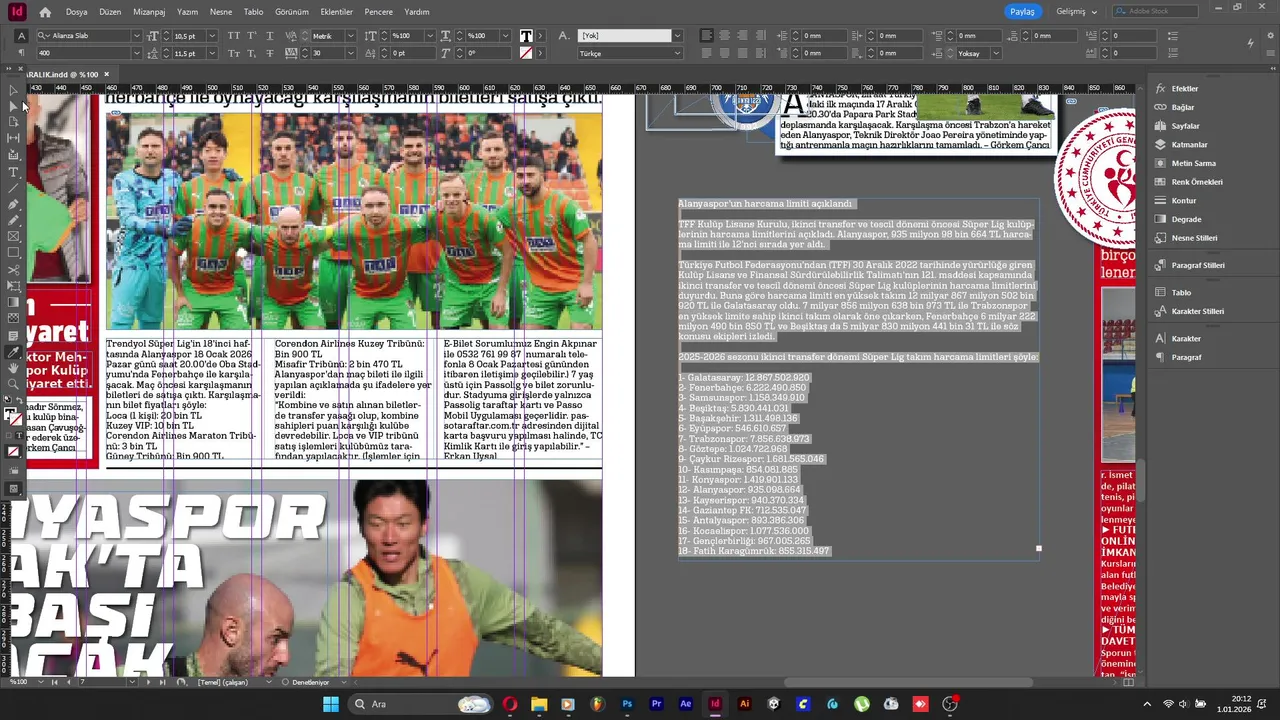Open the Degrade panel
Viewport: 1280px width, 720px height.
coord(1186,219)
